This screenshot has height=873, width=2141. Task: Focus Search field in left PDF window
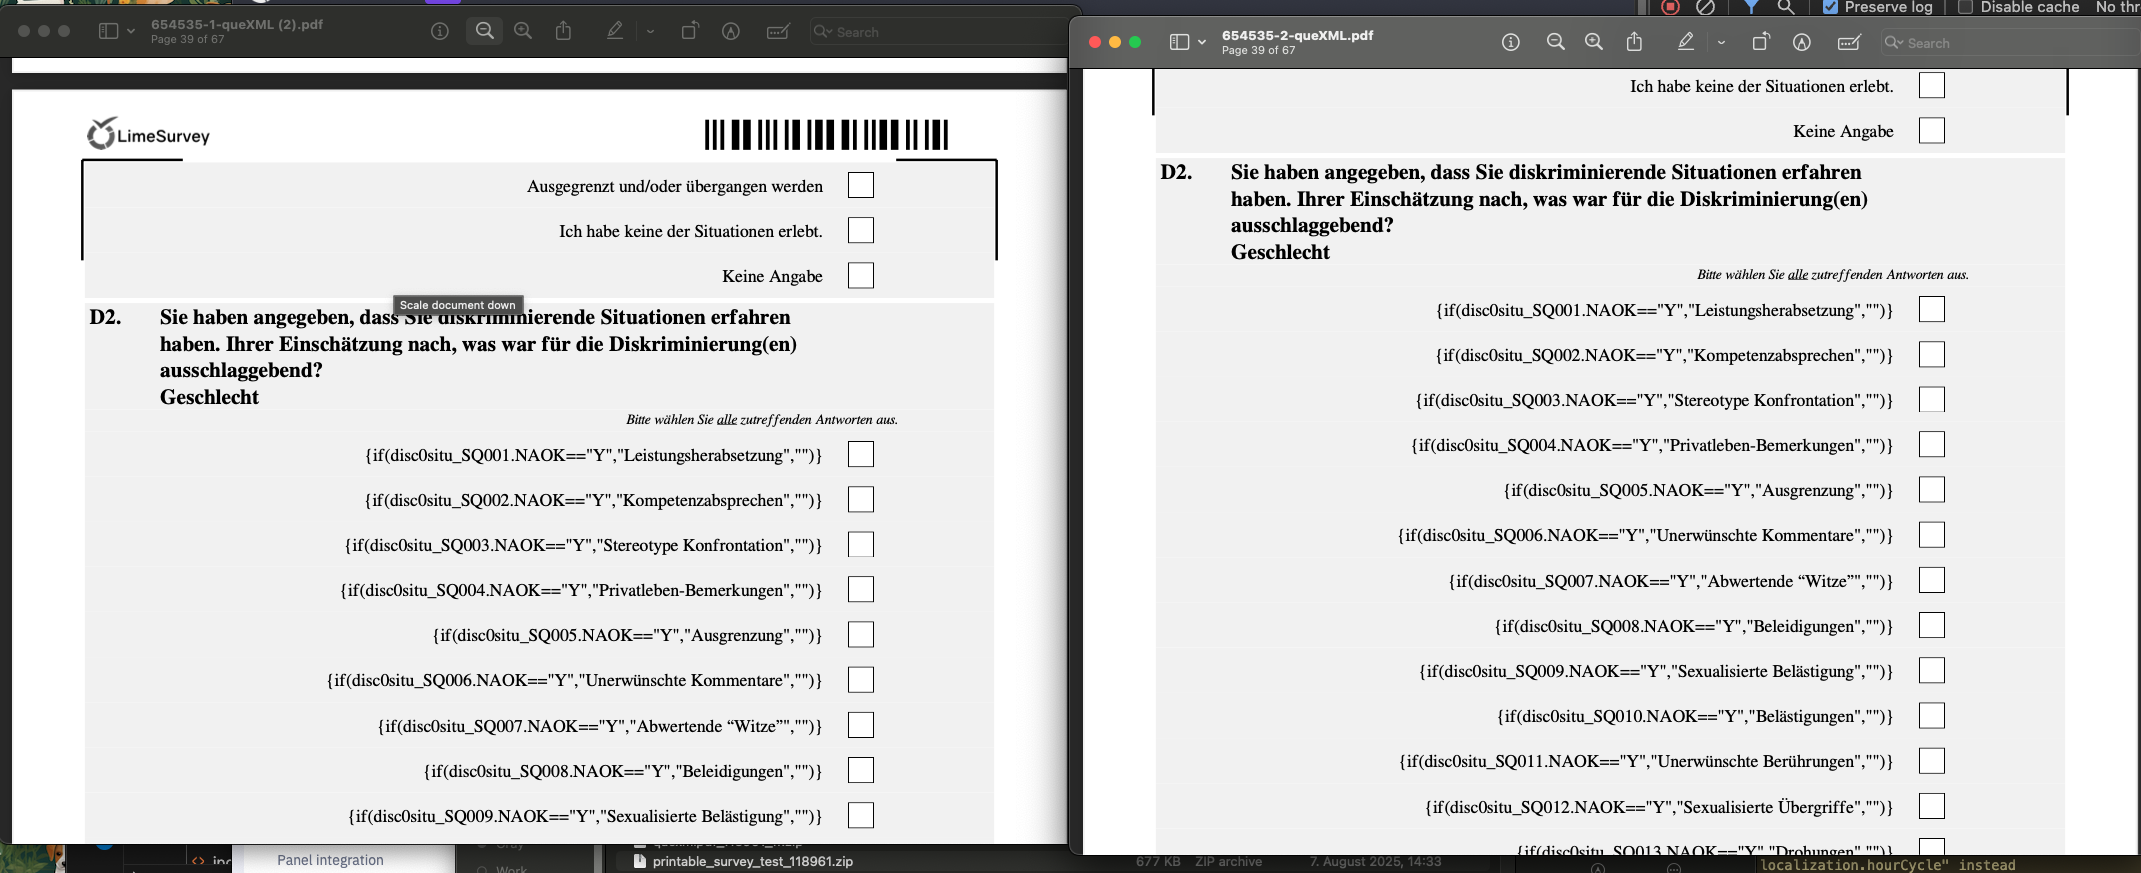[x=940, y=32]
